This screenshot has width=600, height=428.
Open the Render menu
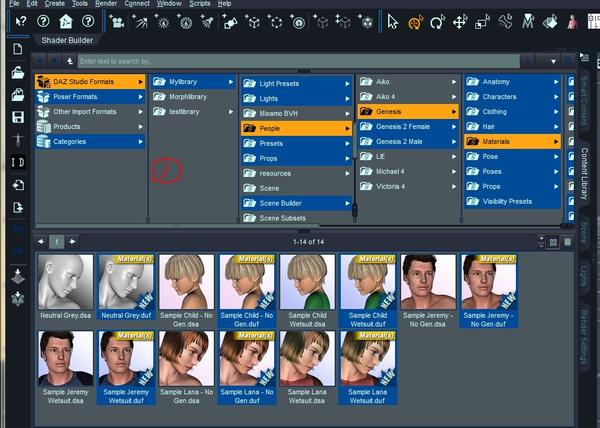pyautogui.click(x=106, y=3)
